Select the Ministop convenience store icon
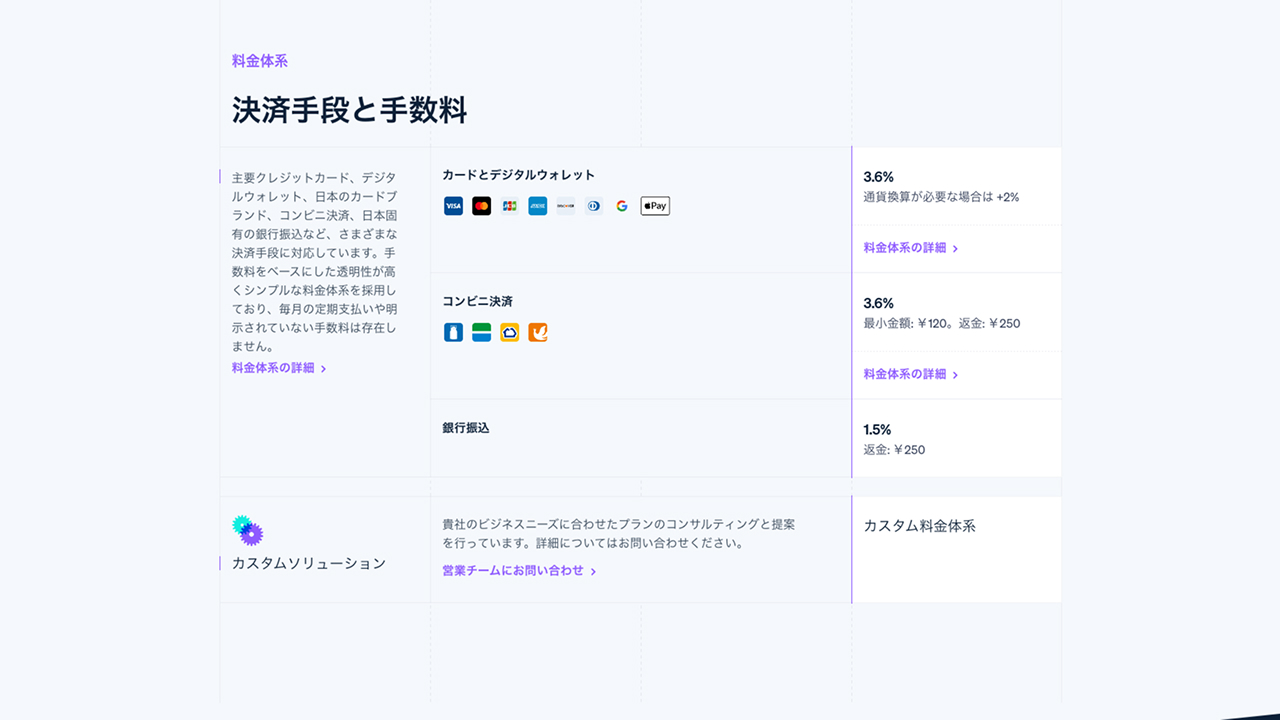 (x=509, y=331)
